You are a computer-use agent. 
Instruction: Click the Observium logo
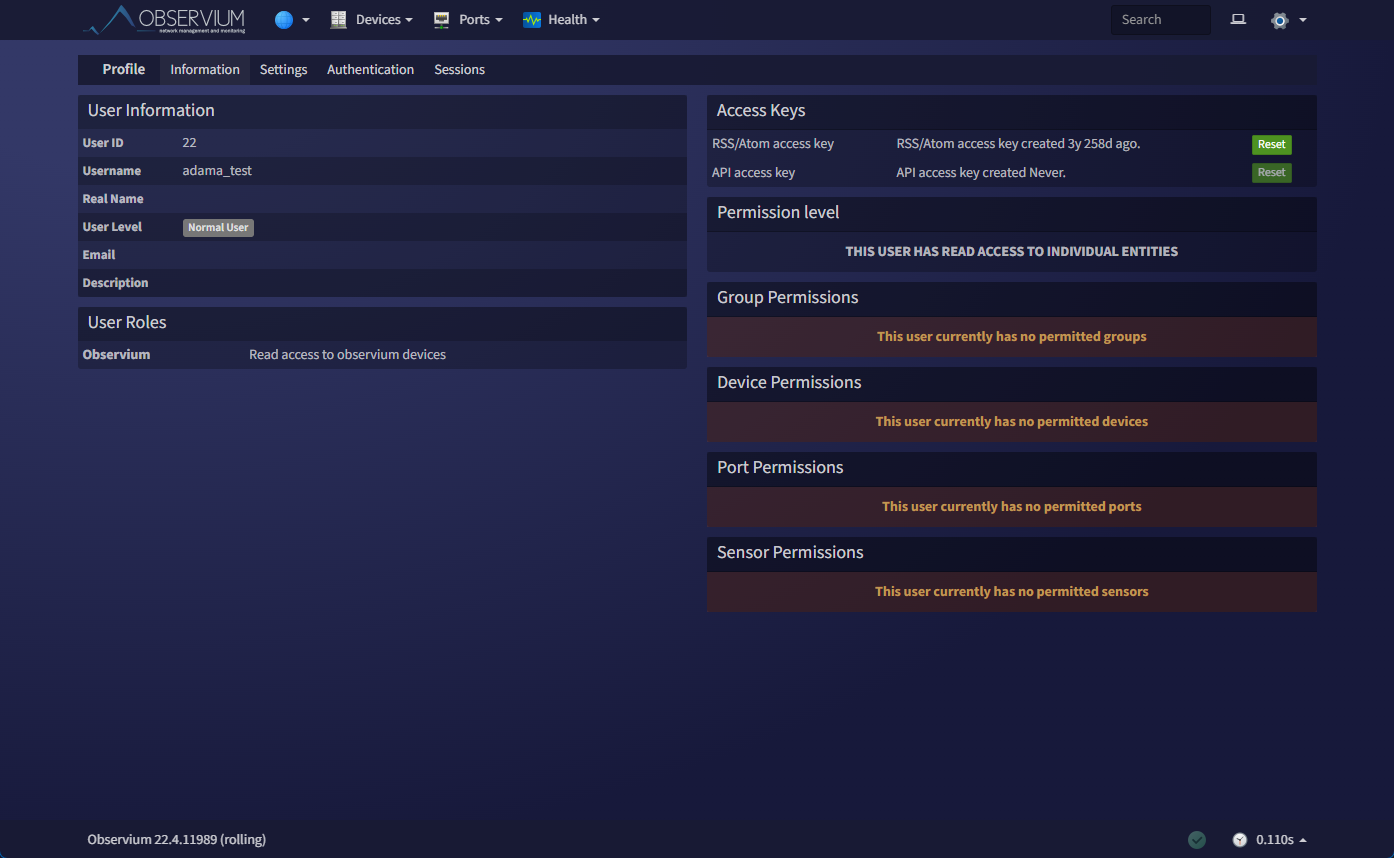(165, 20)
